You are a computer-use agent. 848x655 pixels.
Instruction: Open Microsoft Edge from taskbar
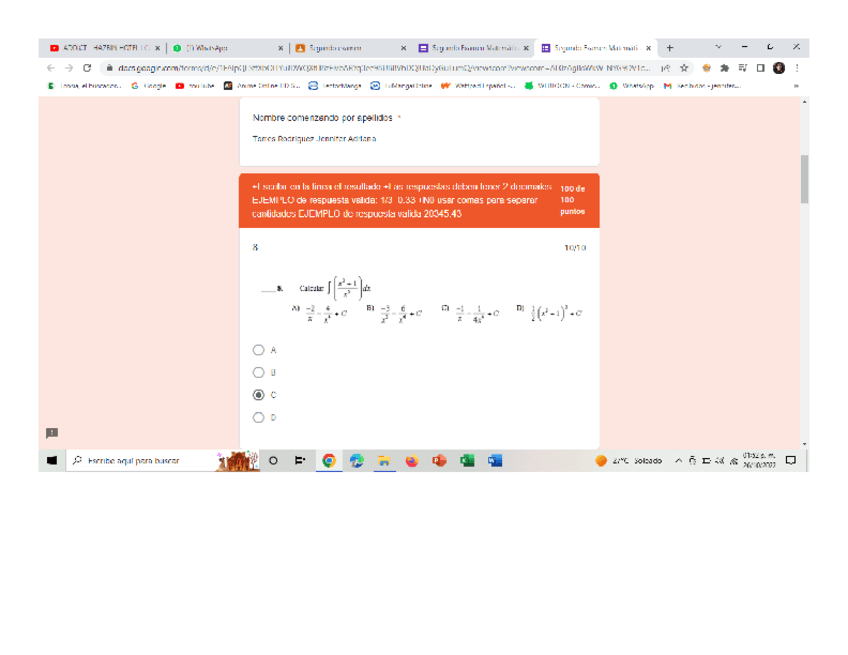pyautogui.click(x=356, y=460)
